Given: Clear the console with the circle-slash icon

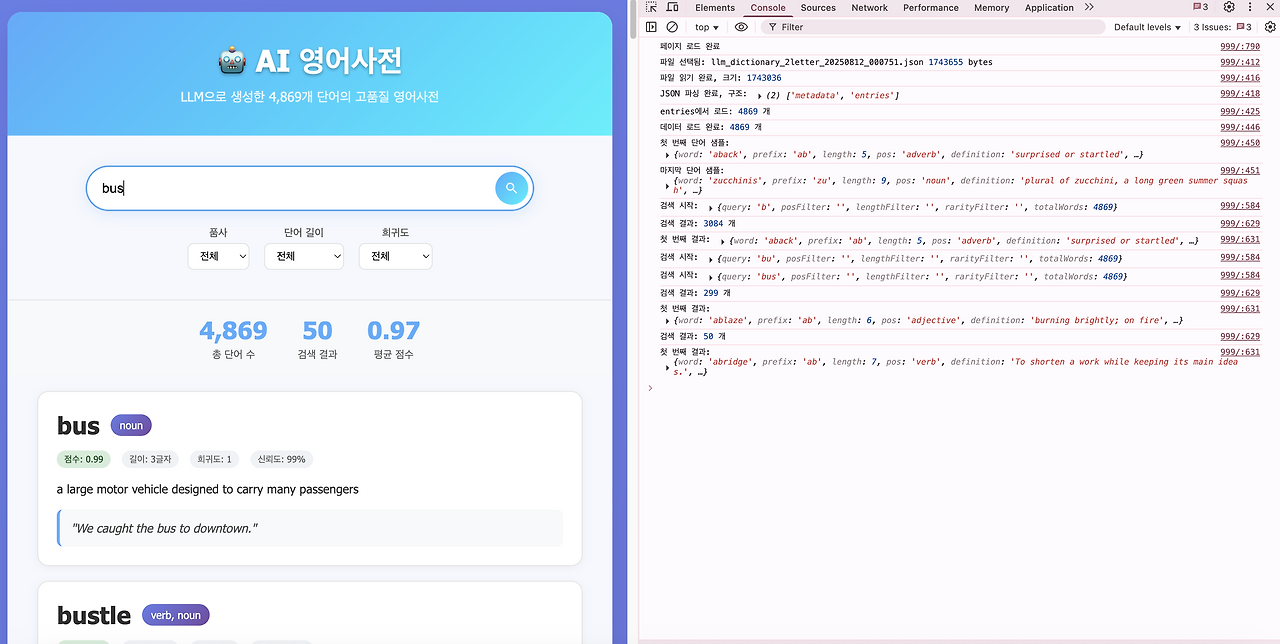Looking at the screenshot, I should coord(671,27).
